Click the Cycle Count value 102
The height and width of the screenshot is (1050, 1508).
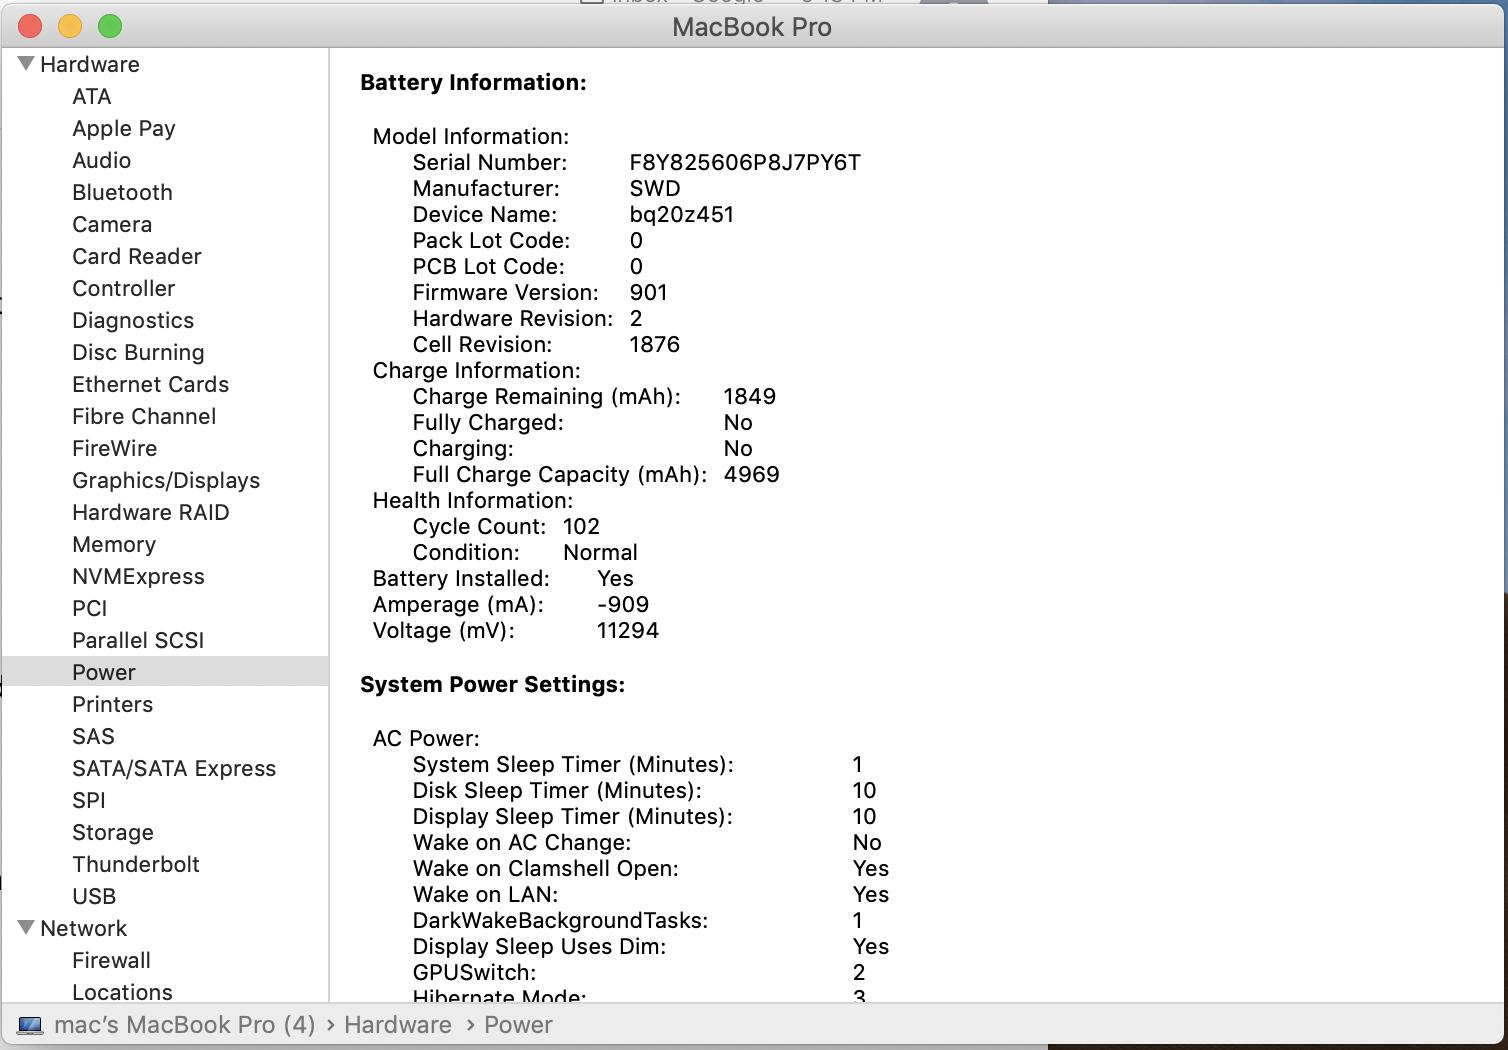pos(581,526)
